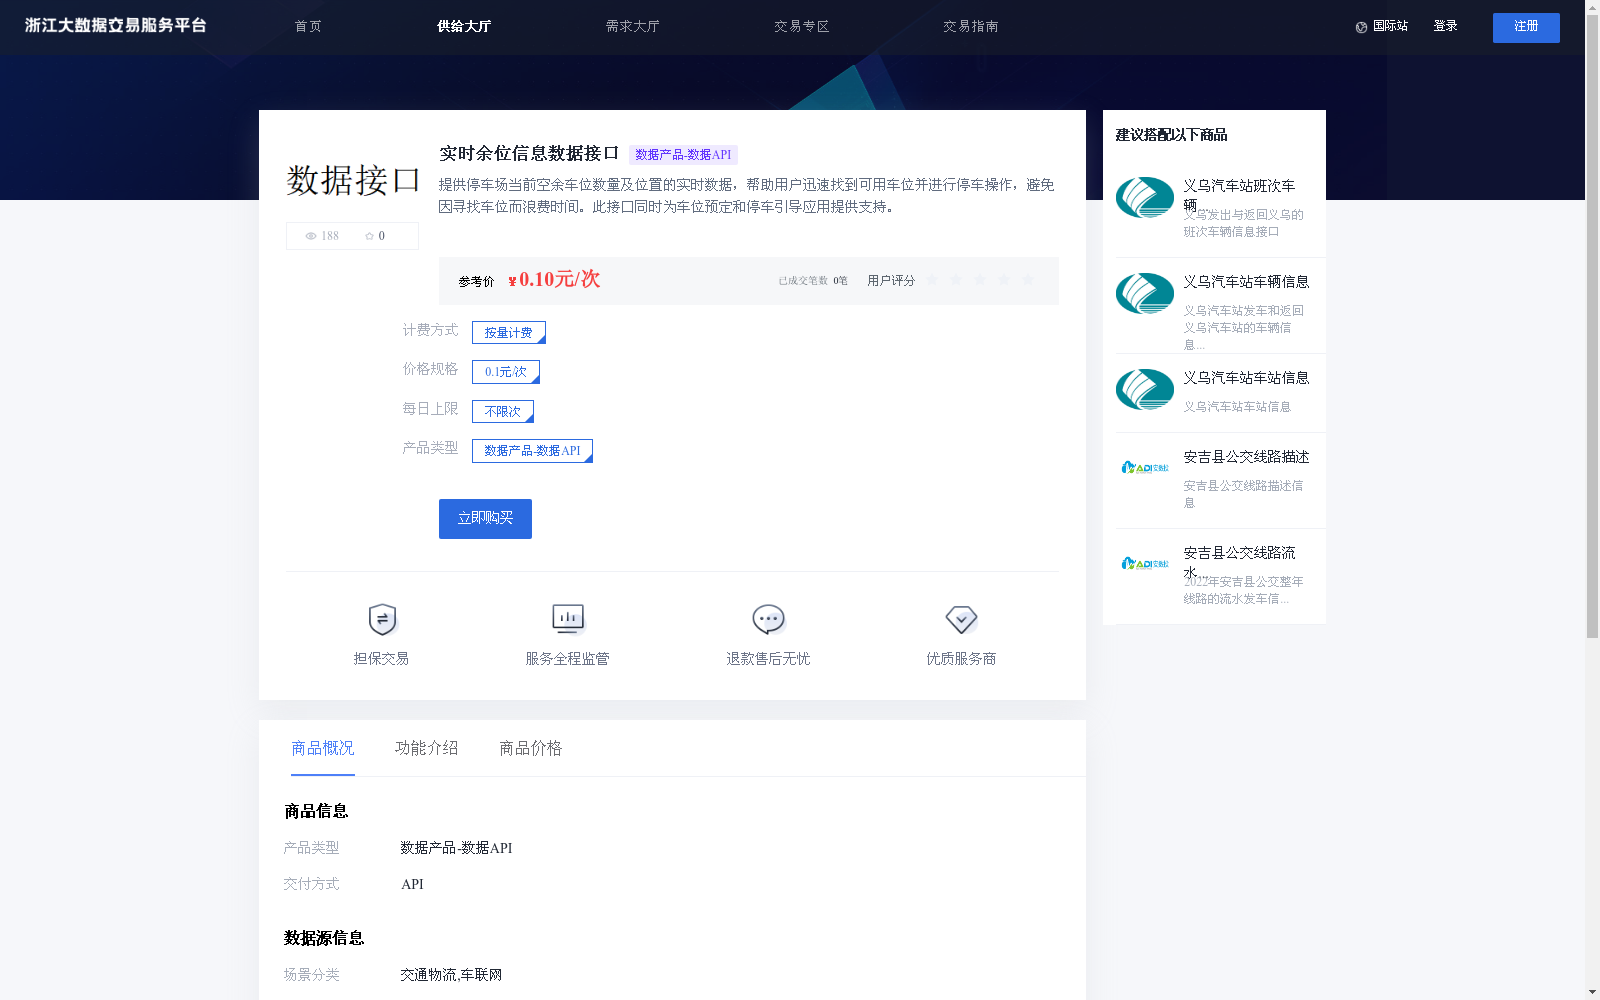Screen dimensions: 1600x1000
Task: Click the ¥0.10元/次 price text
Action: [x=554, y=280]
